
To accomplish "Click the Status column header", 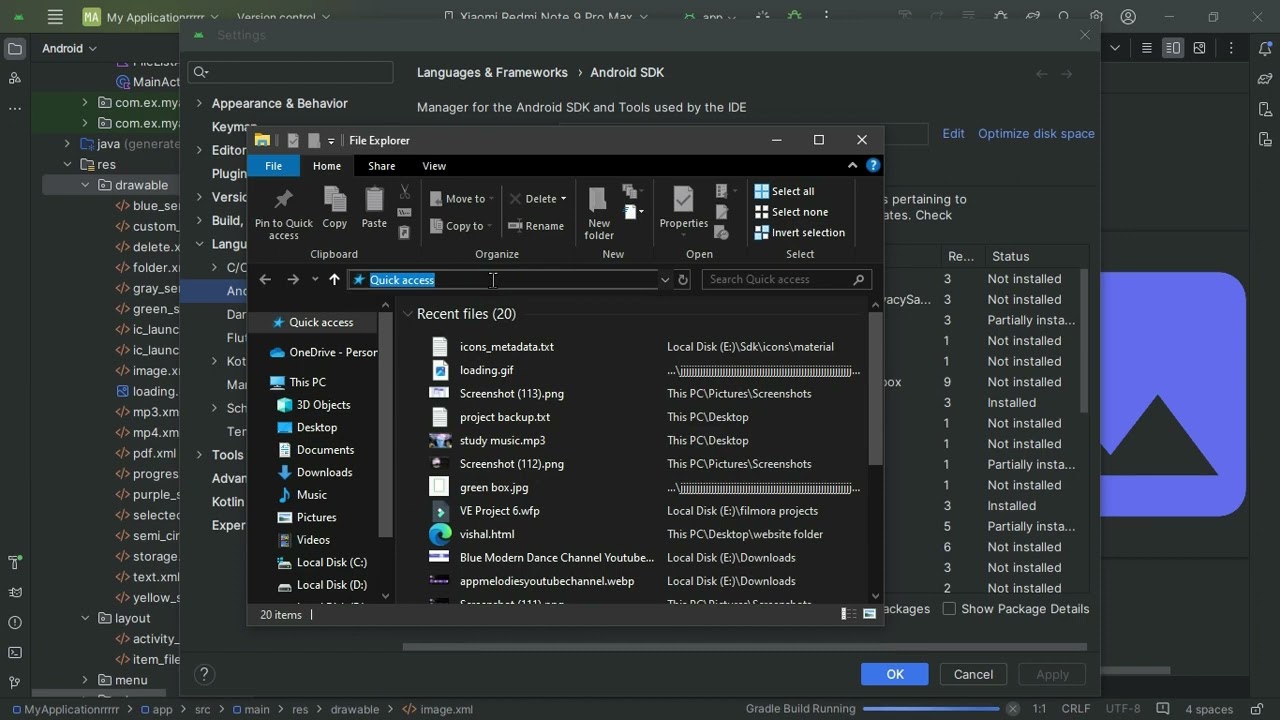I will [1010, 257].
